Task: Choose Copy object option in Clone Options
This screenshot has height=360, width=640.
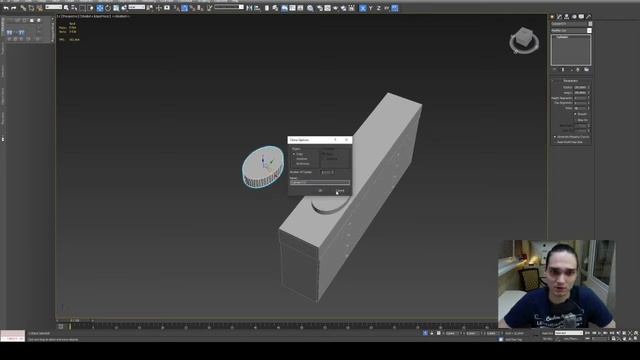Action: pyautogui.click(x=298, y=154)
